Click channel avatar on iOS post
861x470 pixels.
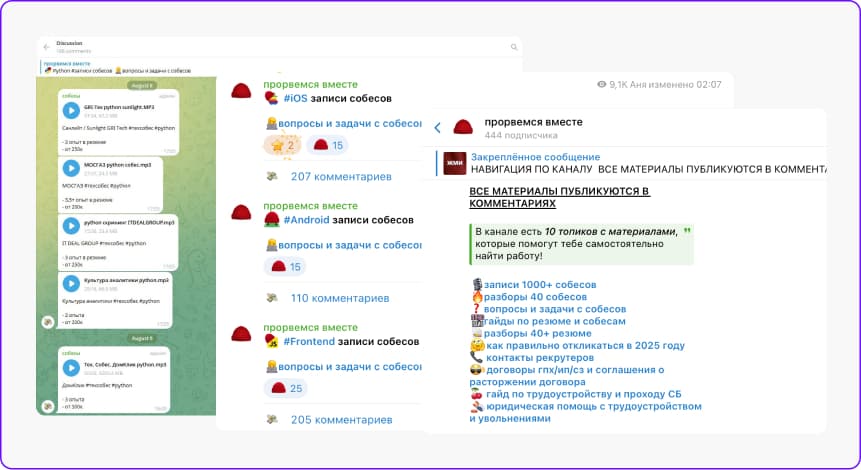tap(241, 91)
